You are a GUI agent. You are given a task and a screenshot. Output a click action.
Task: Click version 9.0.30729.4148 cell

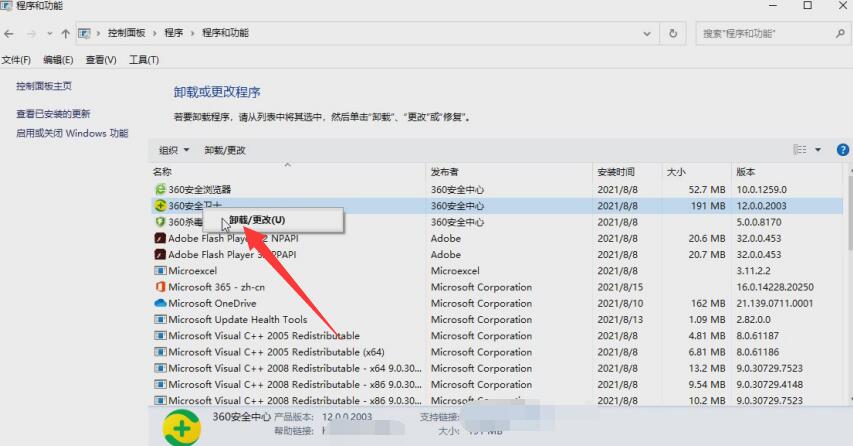click(x=770, y=385)
